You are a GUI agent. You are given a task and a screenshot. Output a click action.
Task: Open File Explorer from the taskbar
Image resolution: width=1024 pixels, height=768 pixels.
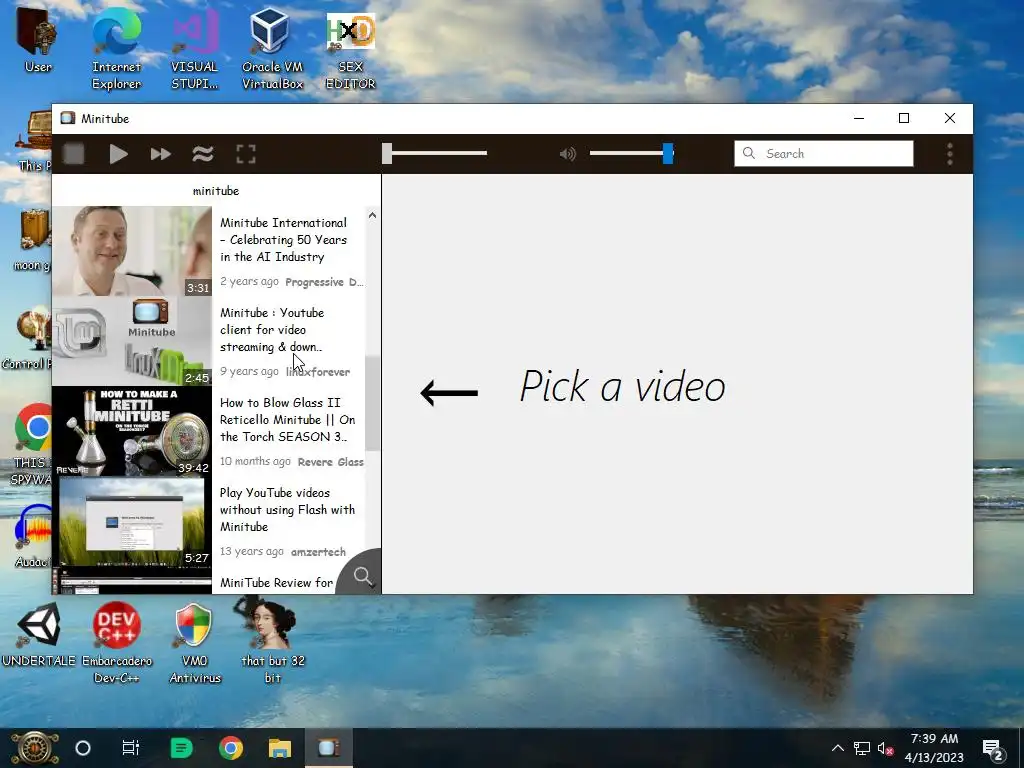(280, 748)
